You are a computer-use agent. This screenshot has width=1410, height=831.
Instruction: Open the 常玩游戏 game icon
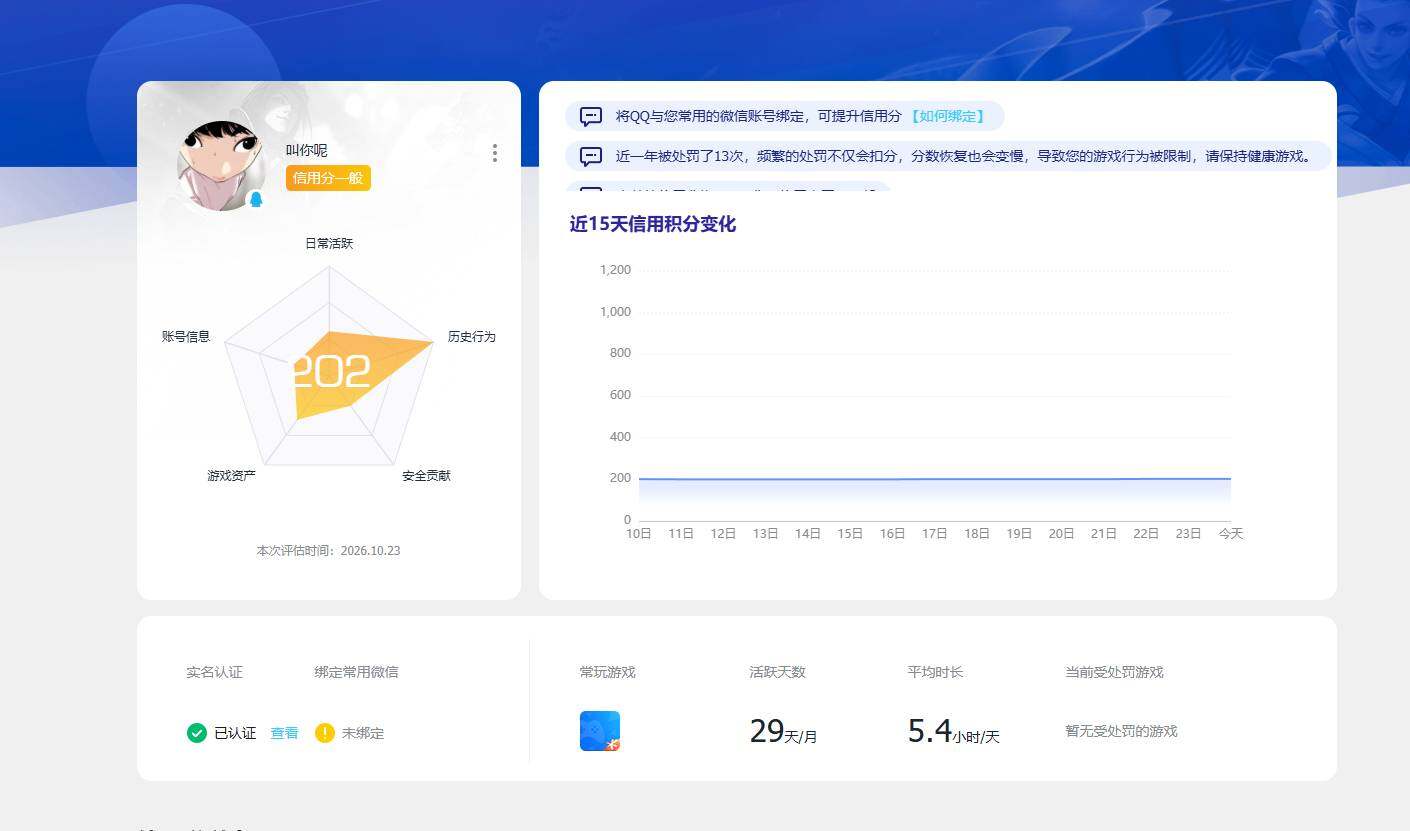tap(600, 731)
